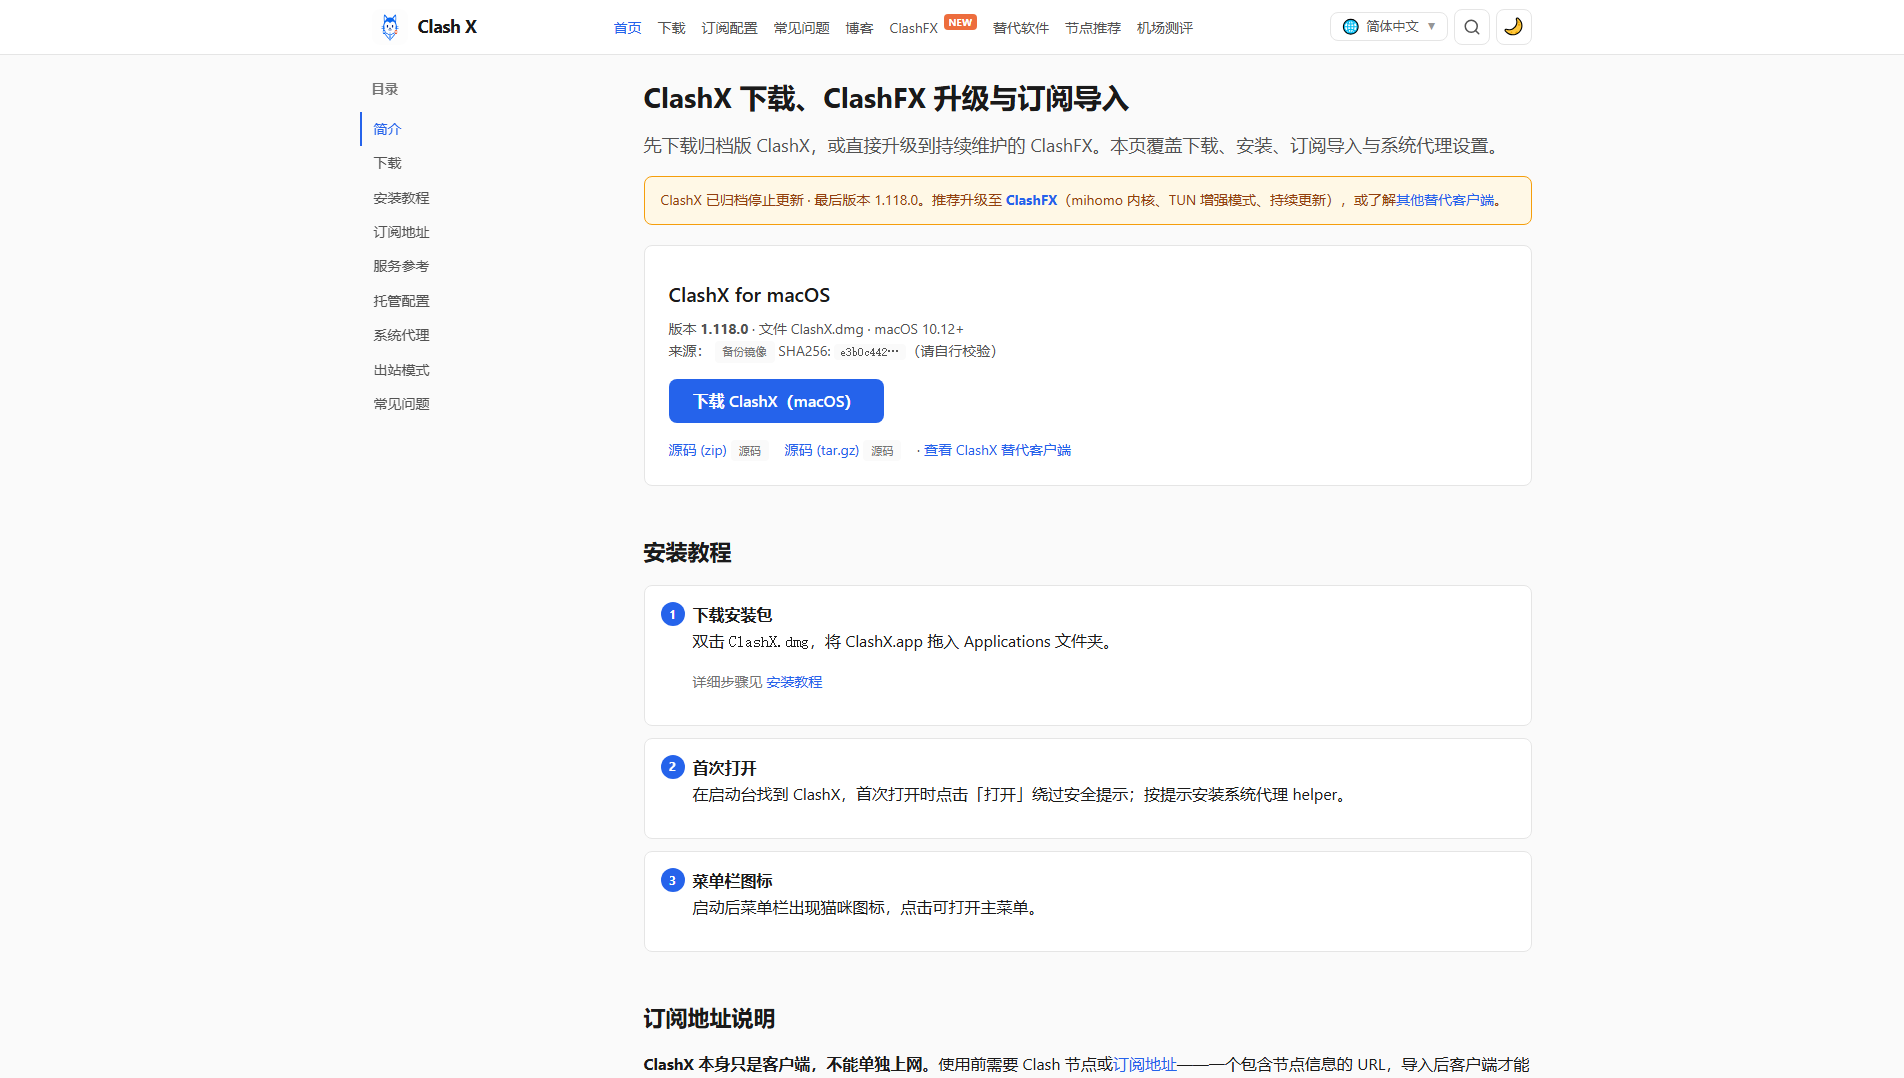Screen dimensions: 1904x1078
Task: Go to 订阅配置 in top navigation
Action: click(x=729, y=28)
